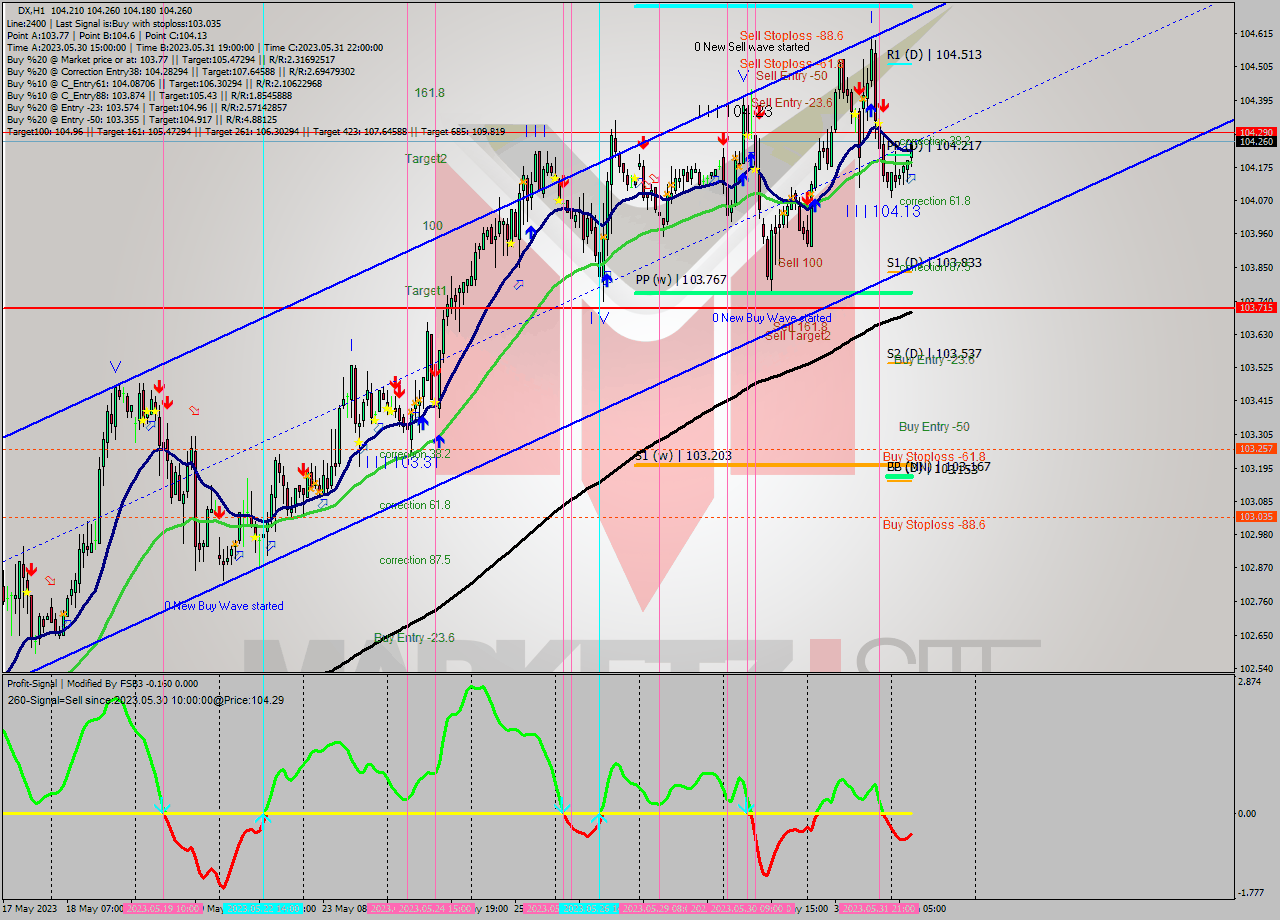1280x920 pixels.
Task: Click the 103.035 stoploss price tag on the axis
Action: pyautogui.click(x=1256, y=517)
